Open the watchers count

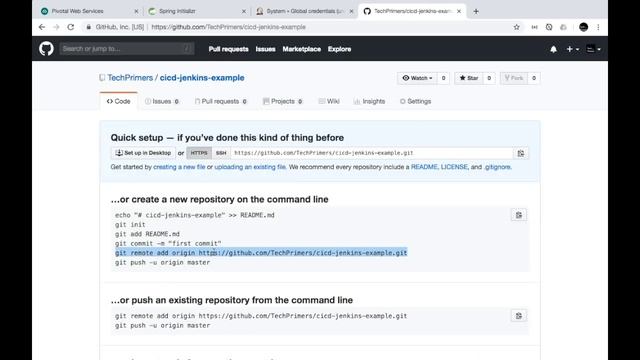click(x=443, y=78)
